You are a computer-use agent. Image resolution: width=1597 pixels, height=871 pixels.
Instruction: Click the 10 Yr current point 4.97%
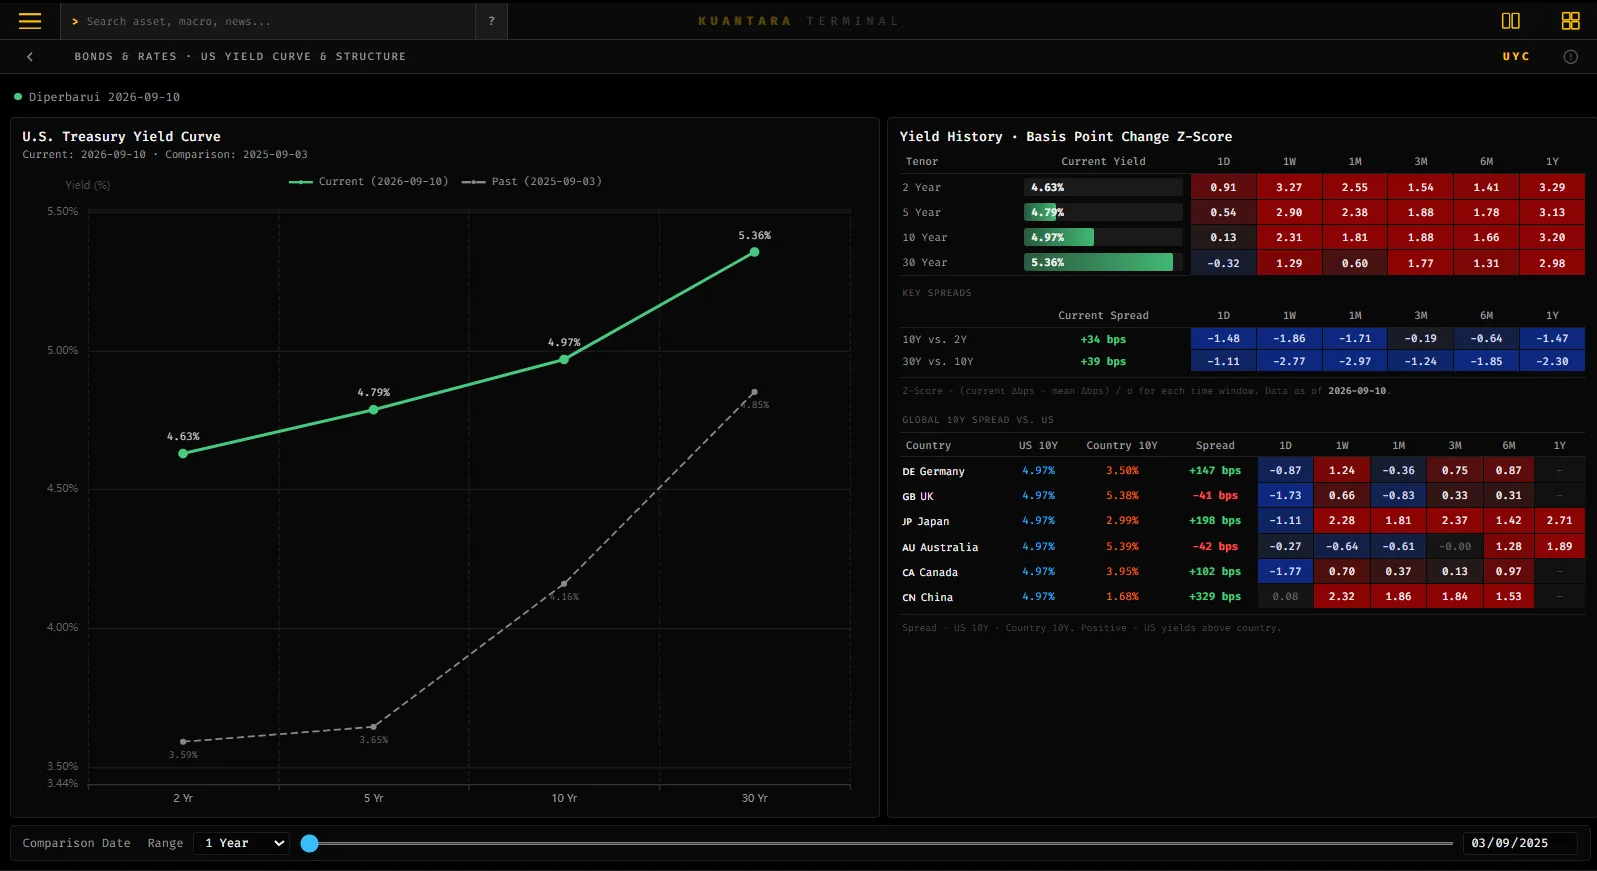tap(564, 359)
